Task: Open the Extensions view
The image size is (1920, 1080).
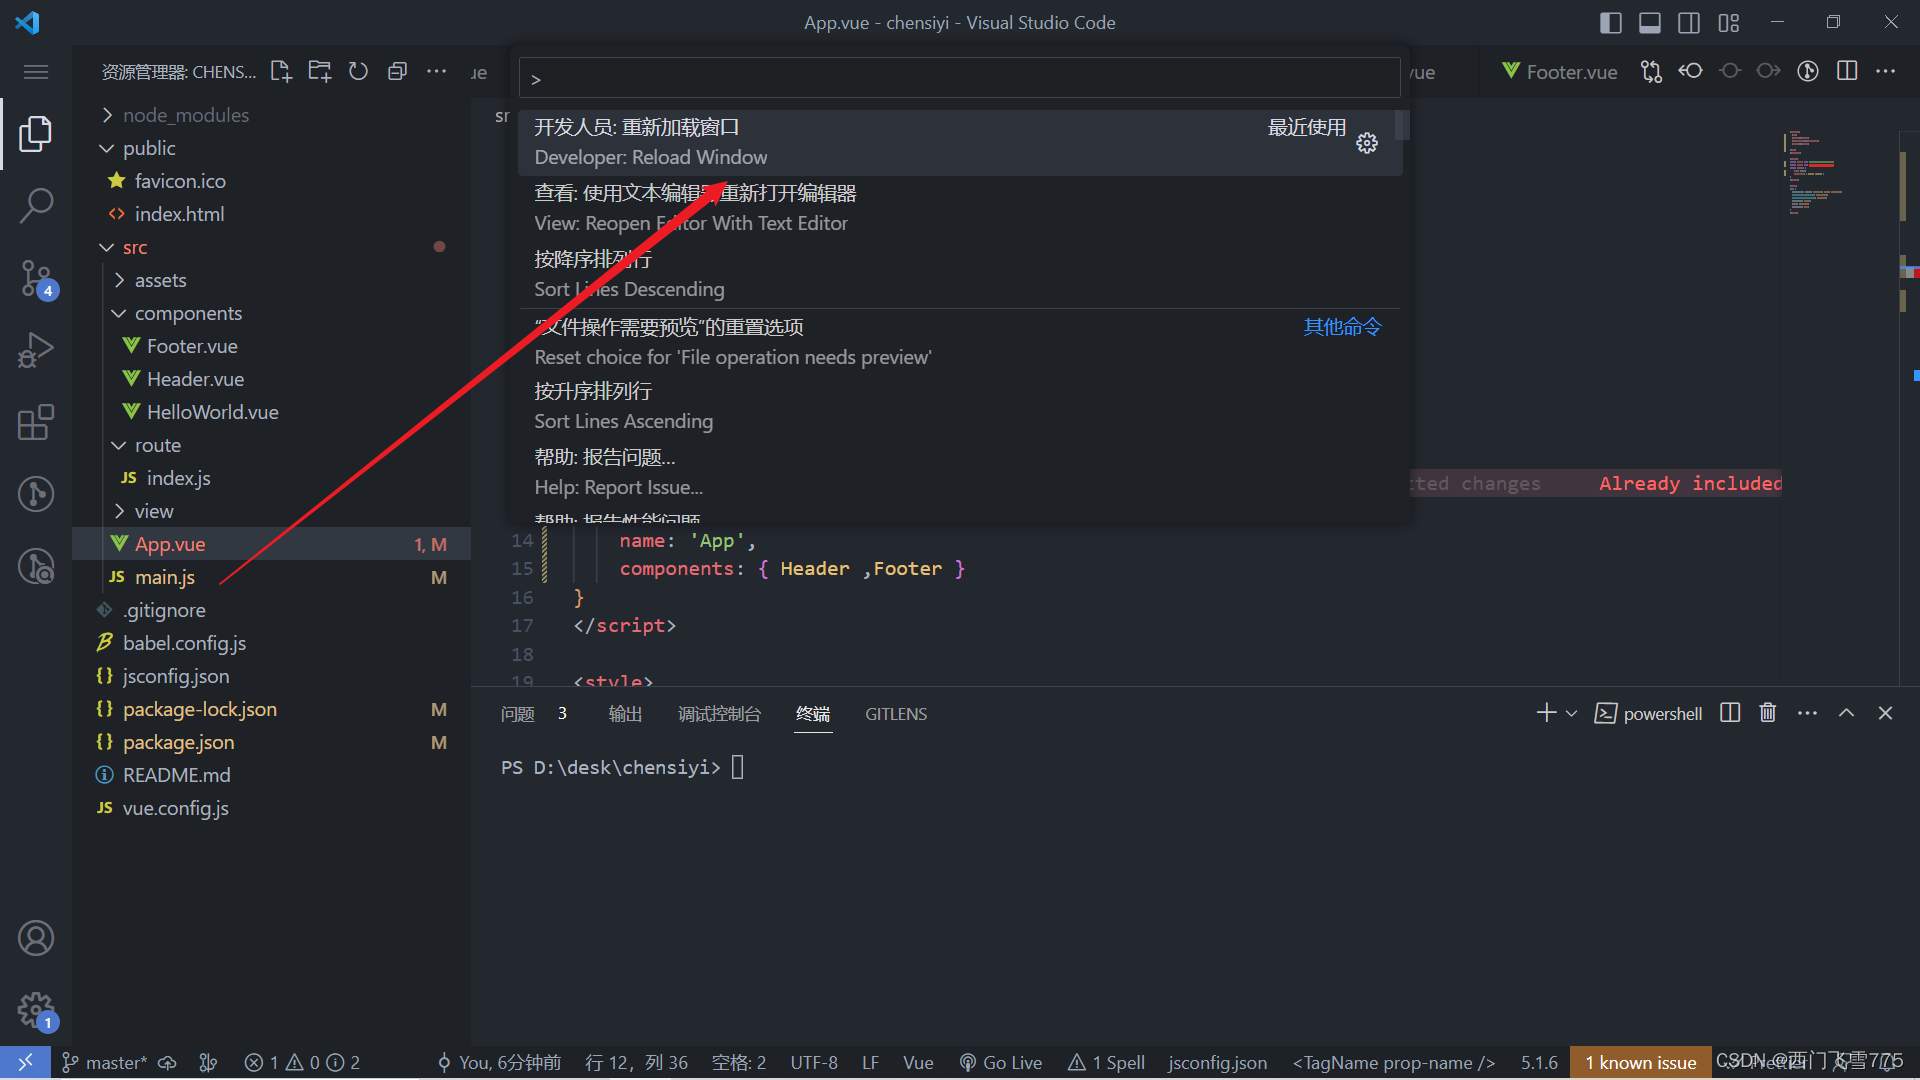Action: 36,422
